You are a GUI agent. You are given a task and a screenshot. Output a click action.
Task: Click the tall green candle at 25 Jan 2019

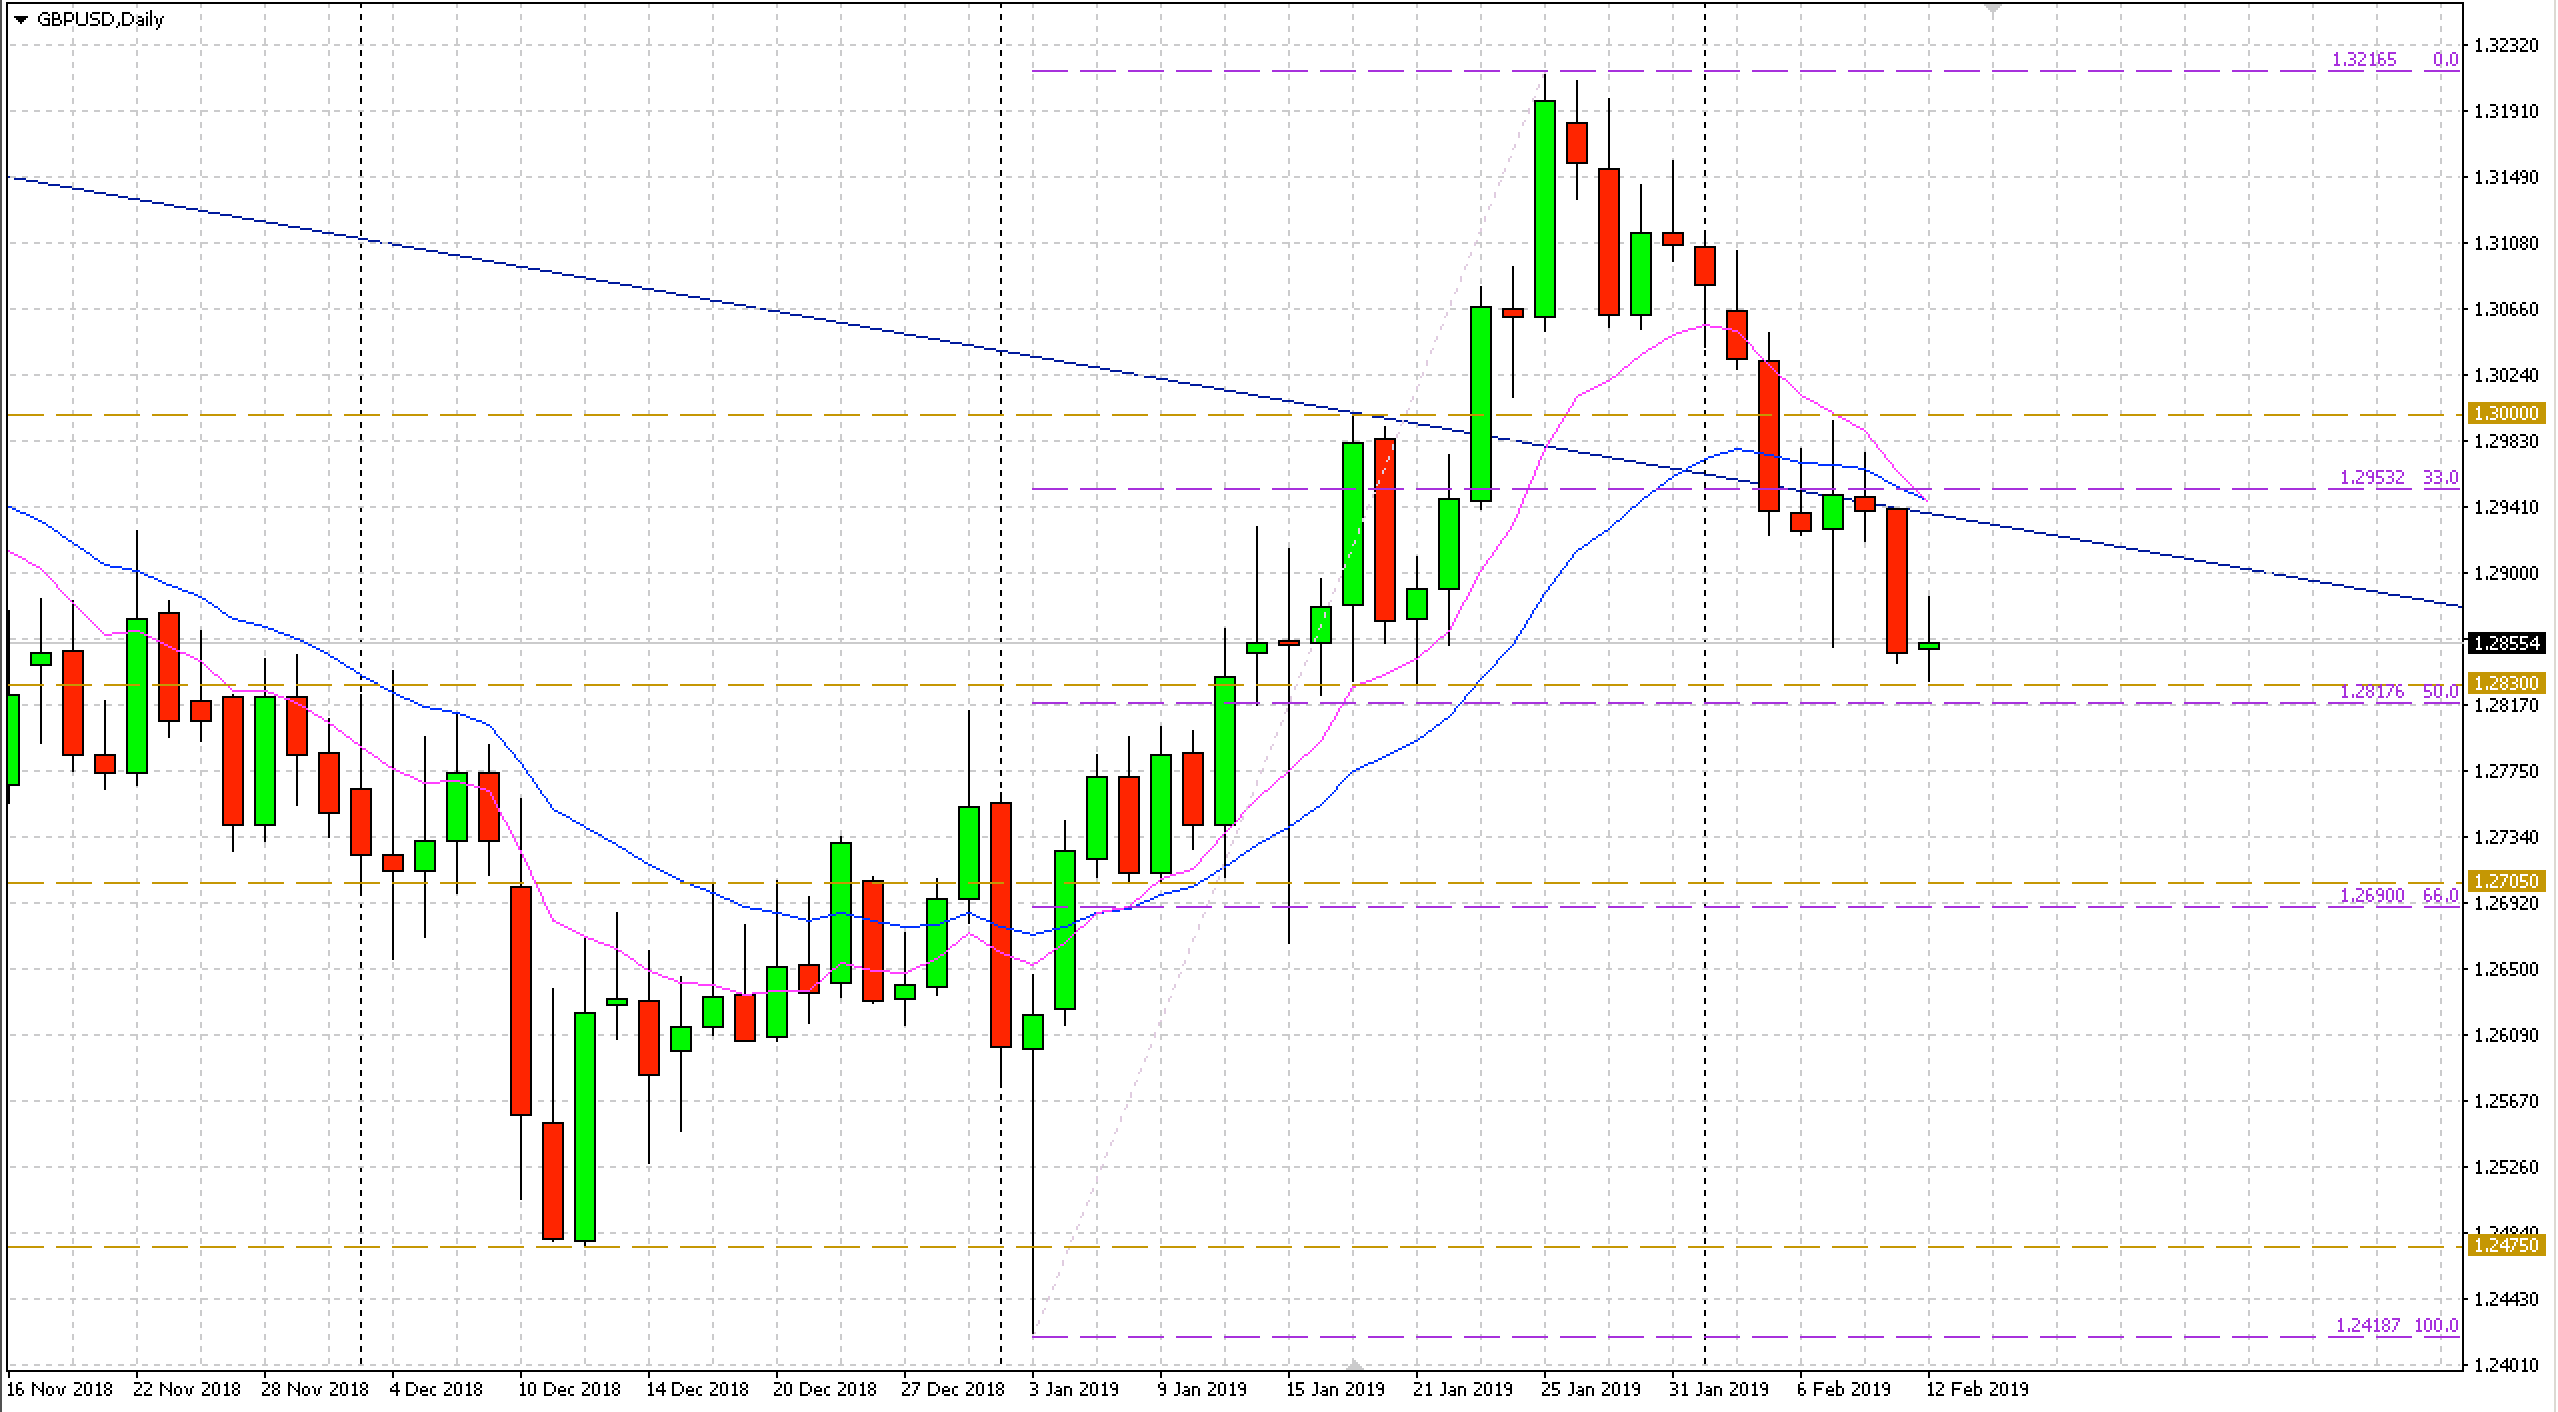[1545, 208]
